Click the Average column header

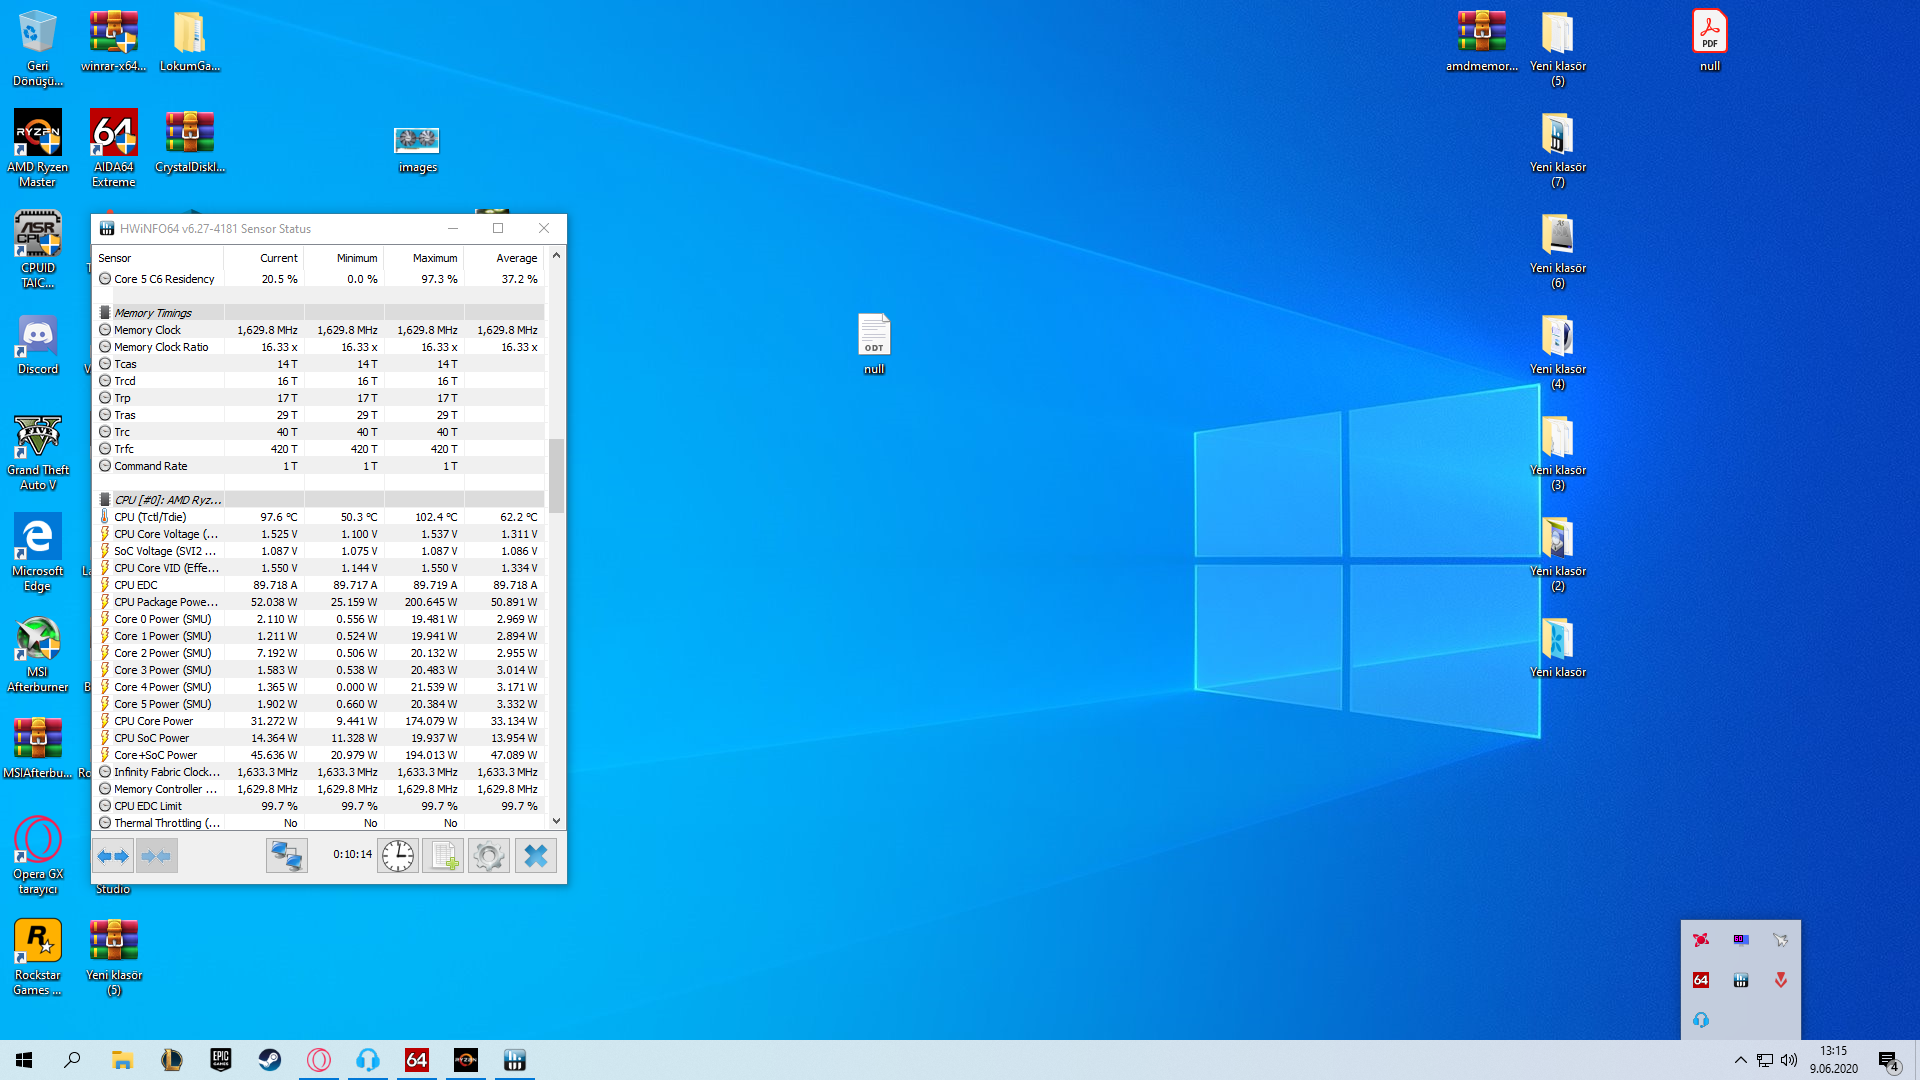[504, 258]
